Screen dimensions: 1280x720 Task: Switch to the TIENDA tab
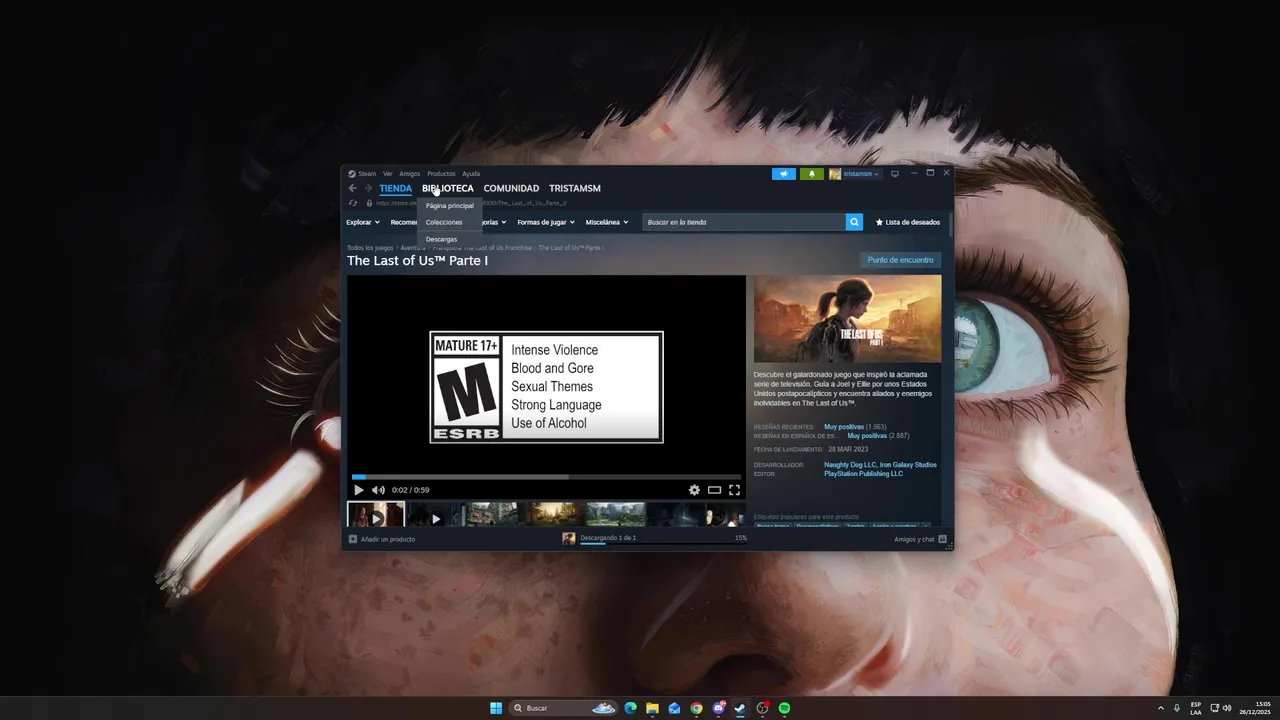point(396,188)
